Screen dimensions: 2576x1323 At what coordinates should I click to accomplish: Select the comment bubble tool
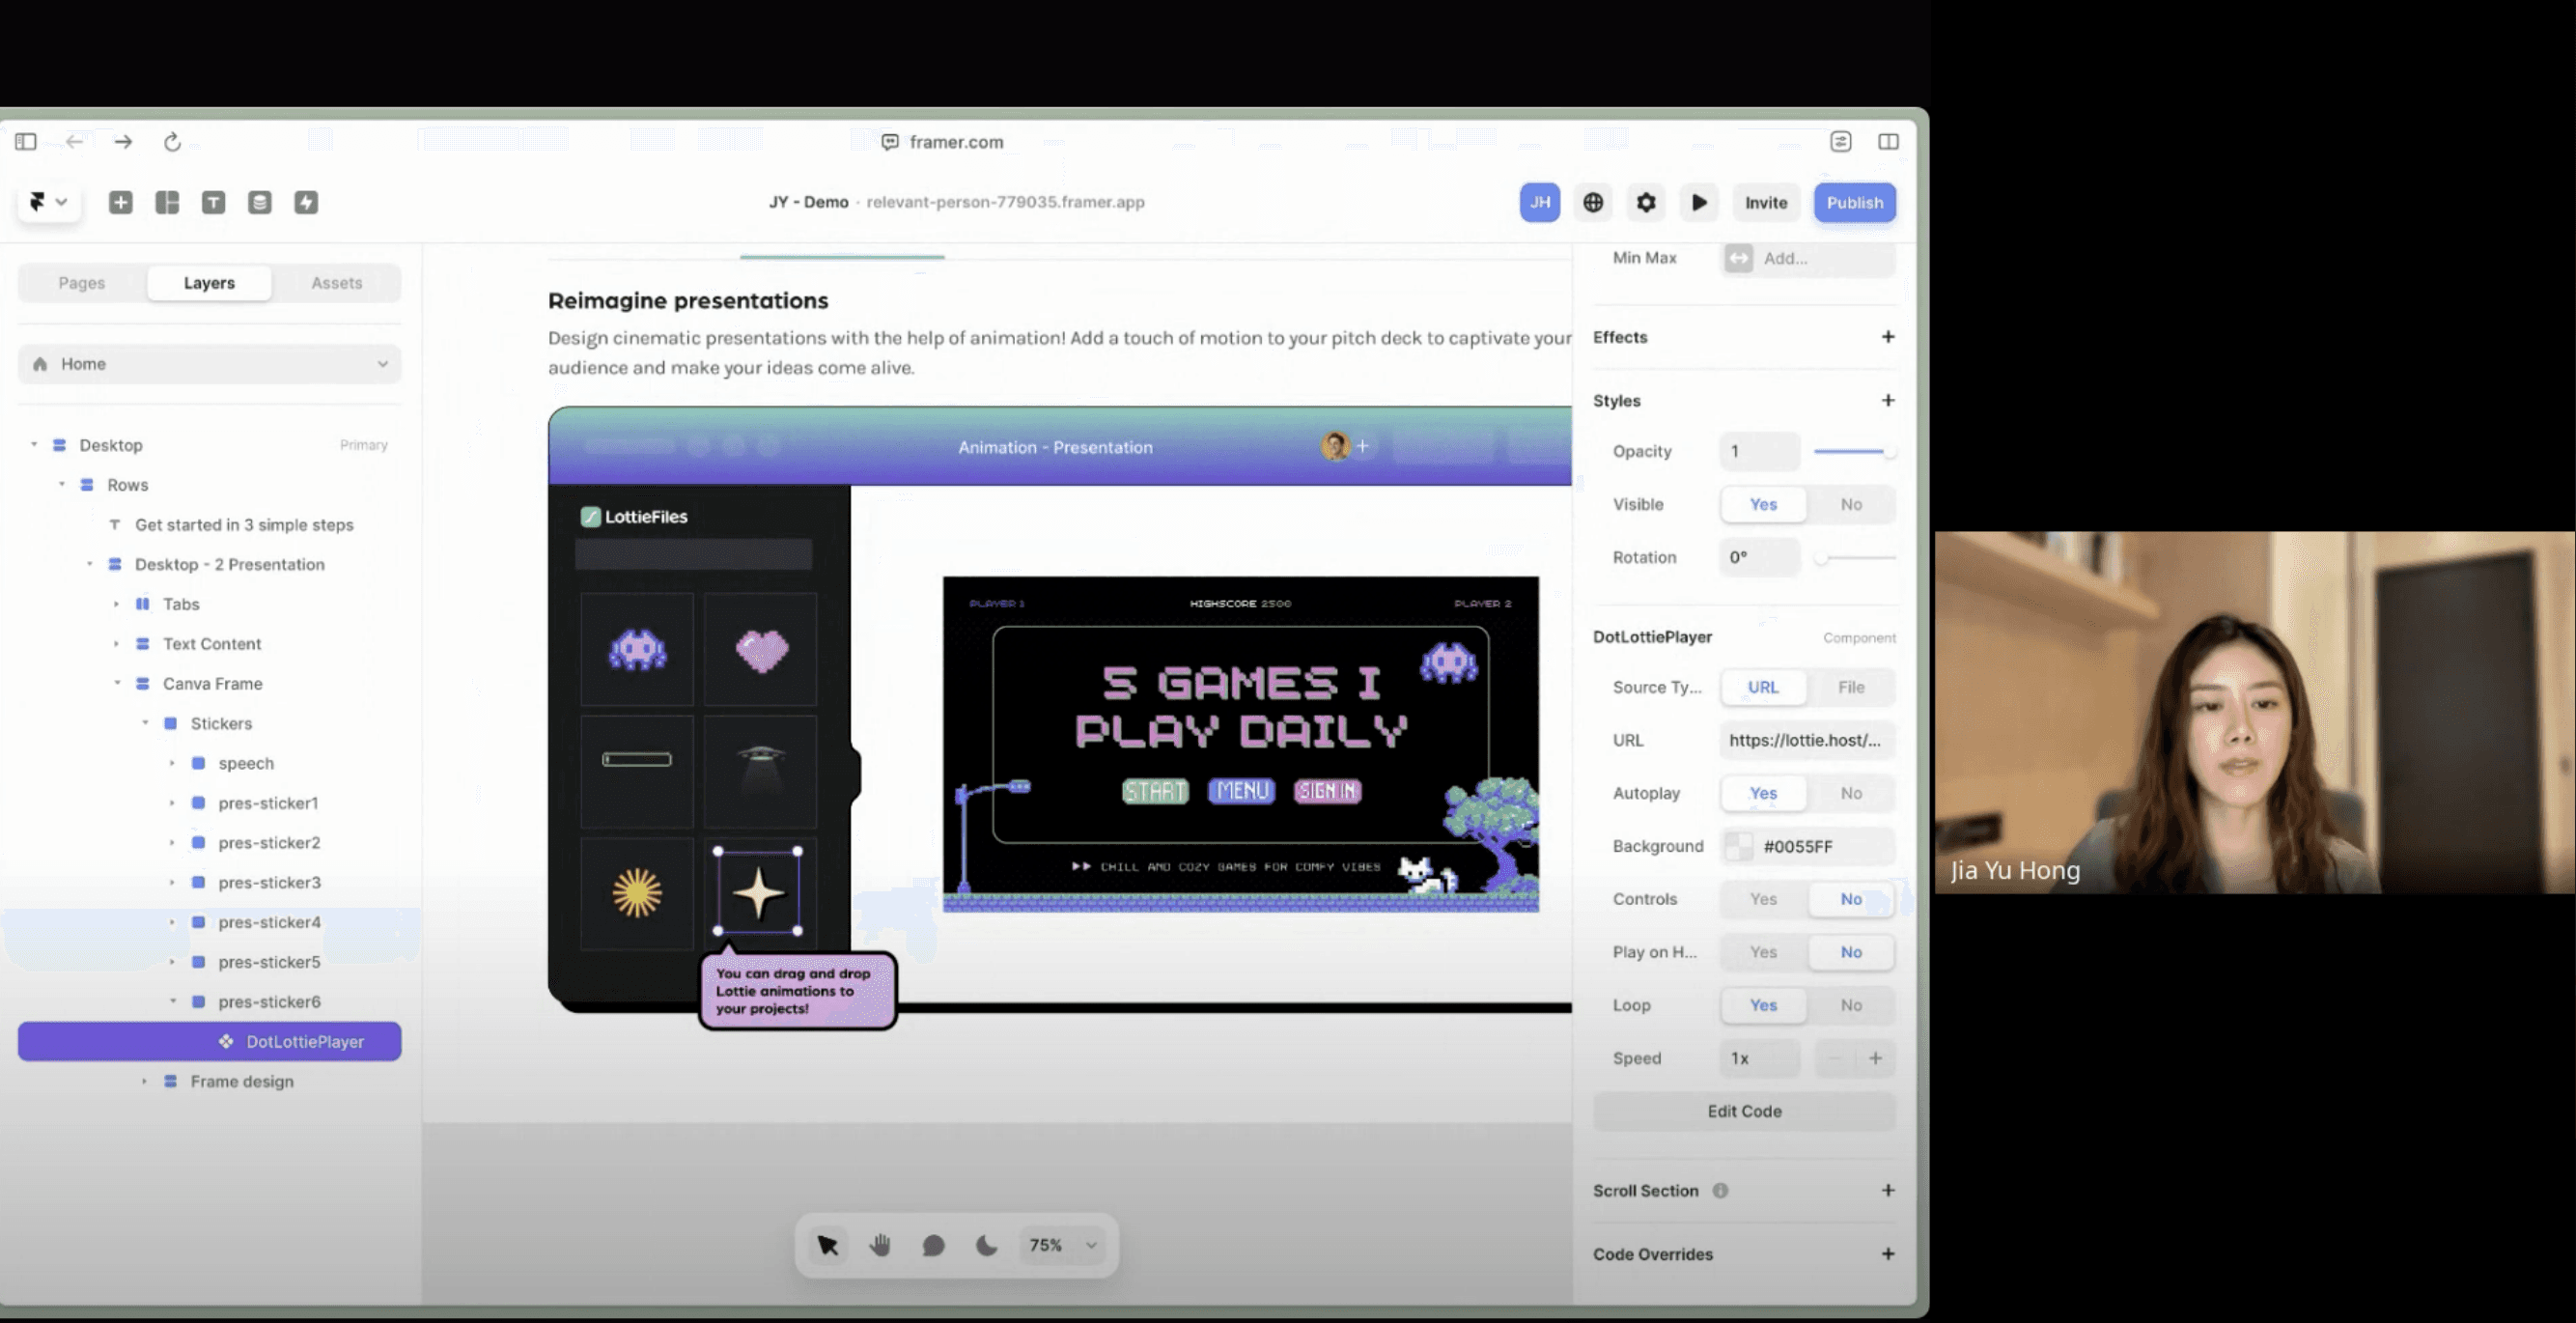[x=933, y=1245]
